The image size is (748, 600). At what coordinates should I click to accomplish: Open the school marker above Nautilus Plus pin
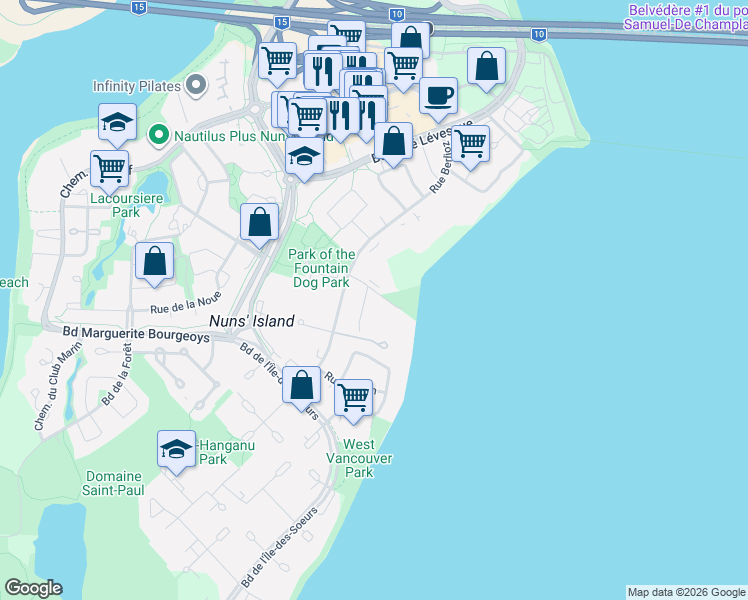(x=117, y=126)
